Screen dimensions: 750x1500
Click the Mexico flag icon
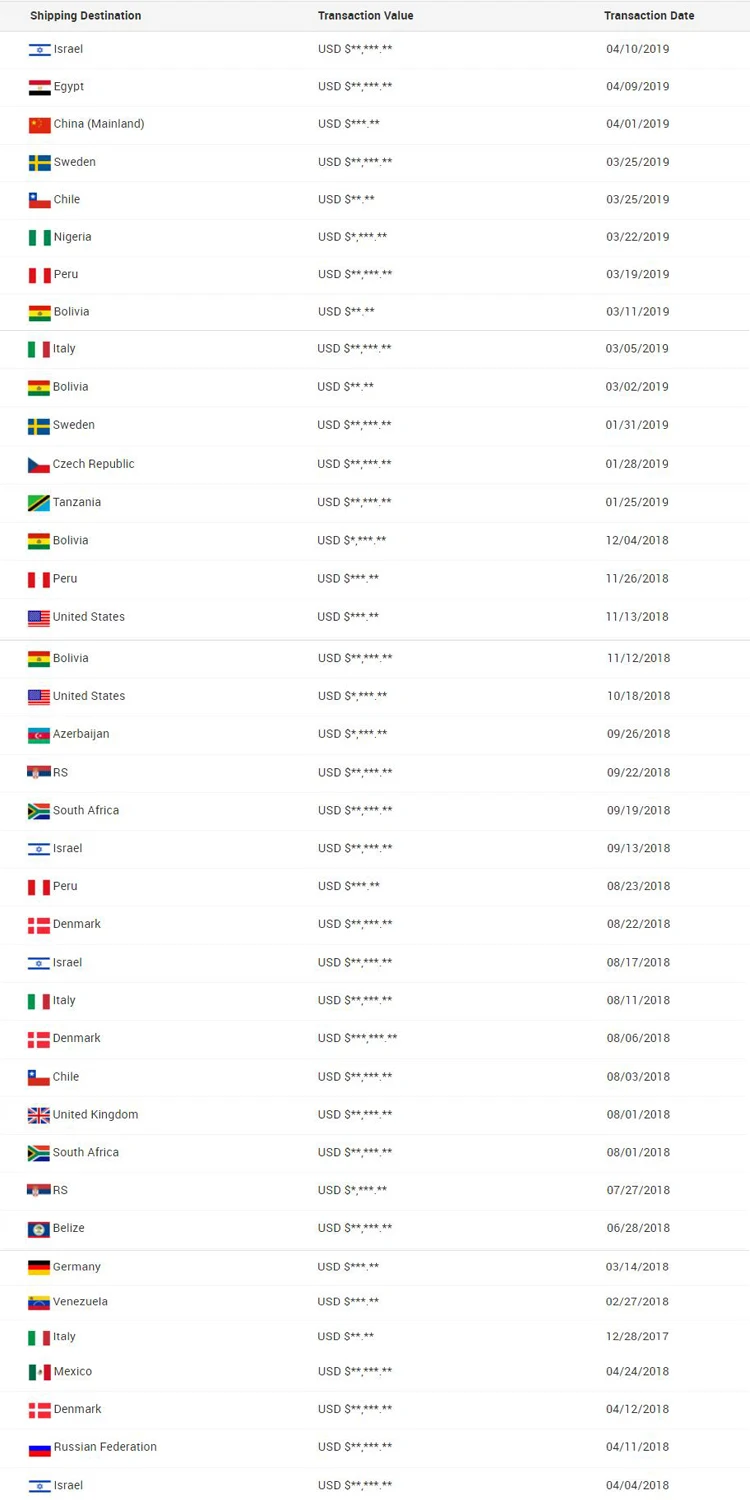click(40, 1372)
